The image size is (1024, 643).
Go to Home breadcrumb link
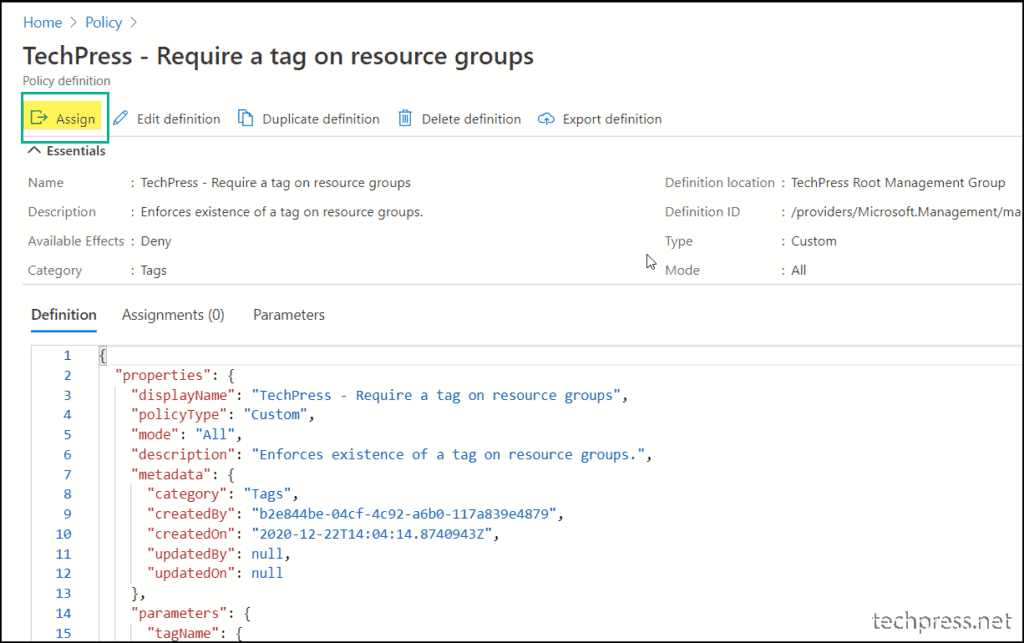42,22
